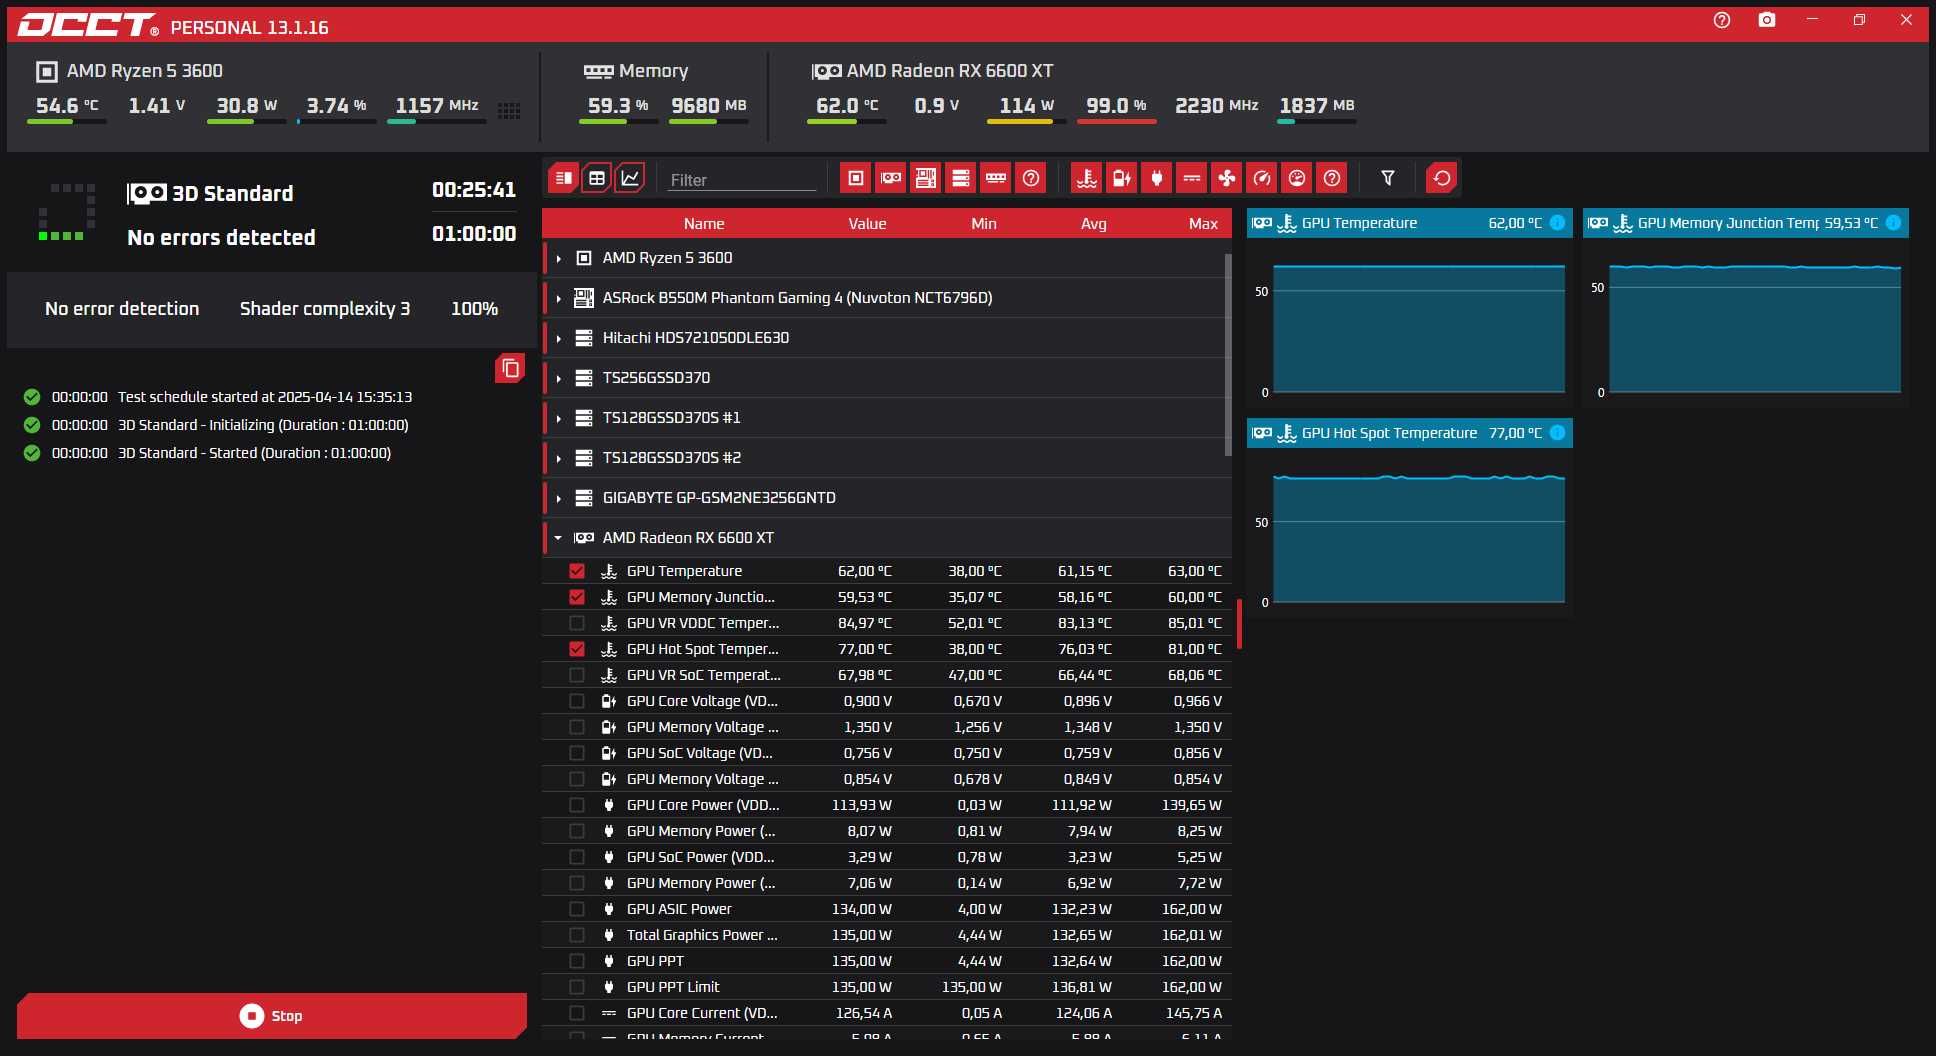Focus the sensor Filter text field

tap(742, 180)
